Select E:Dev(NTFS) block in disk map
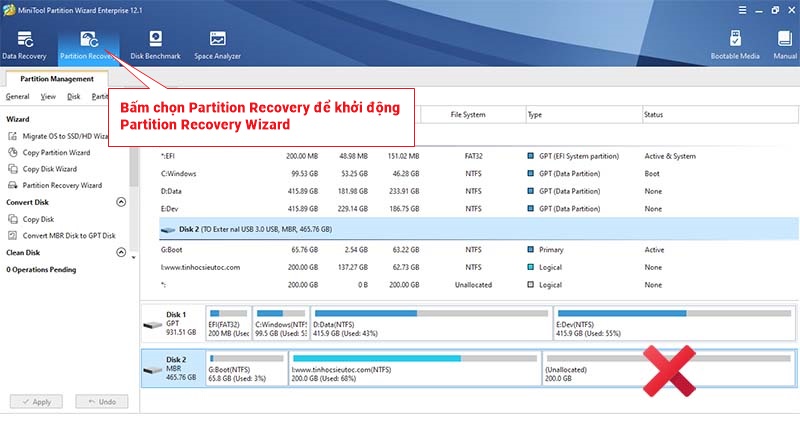800x426 pixels. click(674, 323)
